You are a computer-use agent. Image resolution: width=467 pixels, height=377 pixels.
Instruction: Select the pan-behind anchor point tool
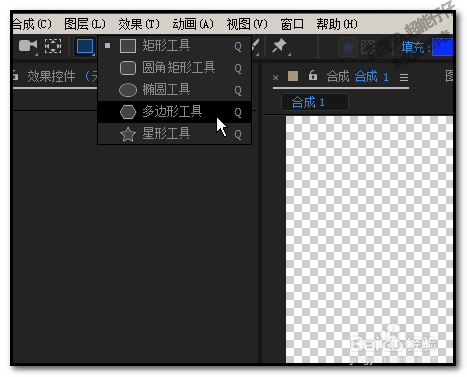point(53,46)
